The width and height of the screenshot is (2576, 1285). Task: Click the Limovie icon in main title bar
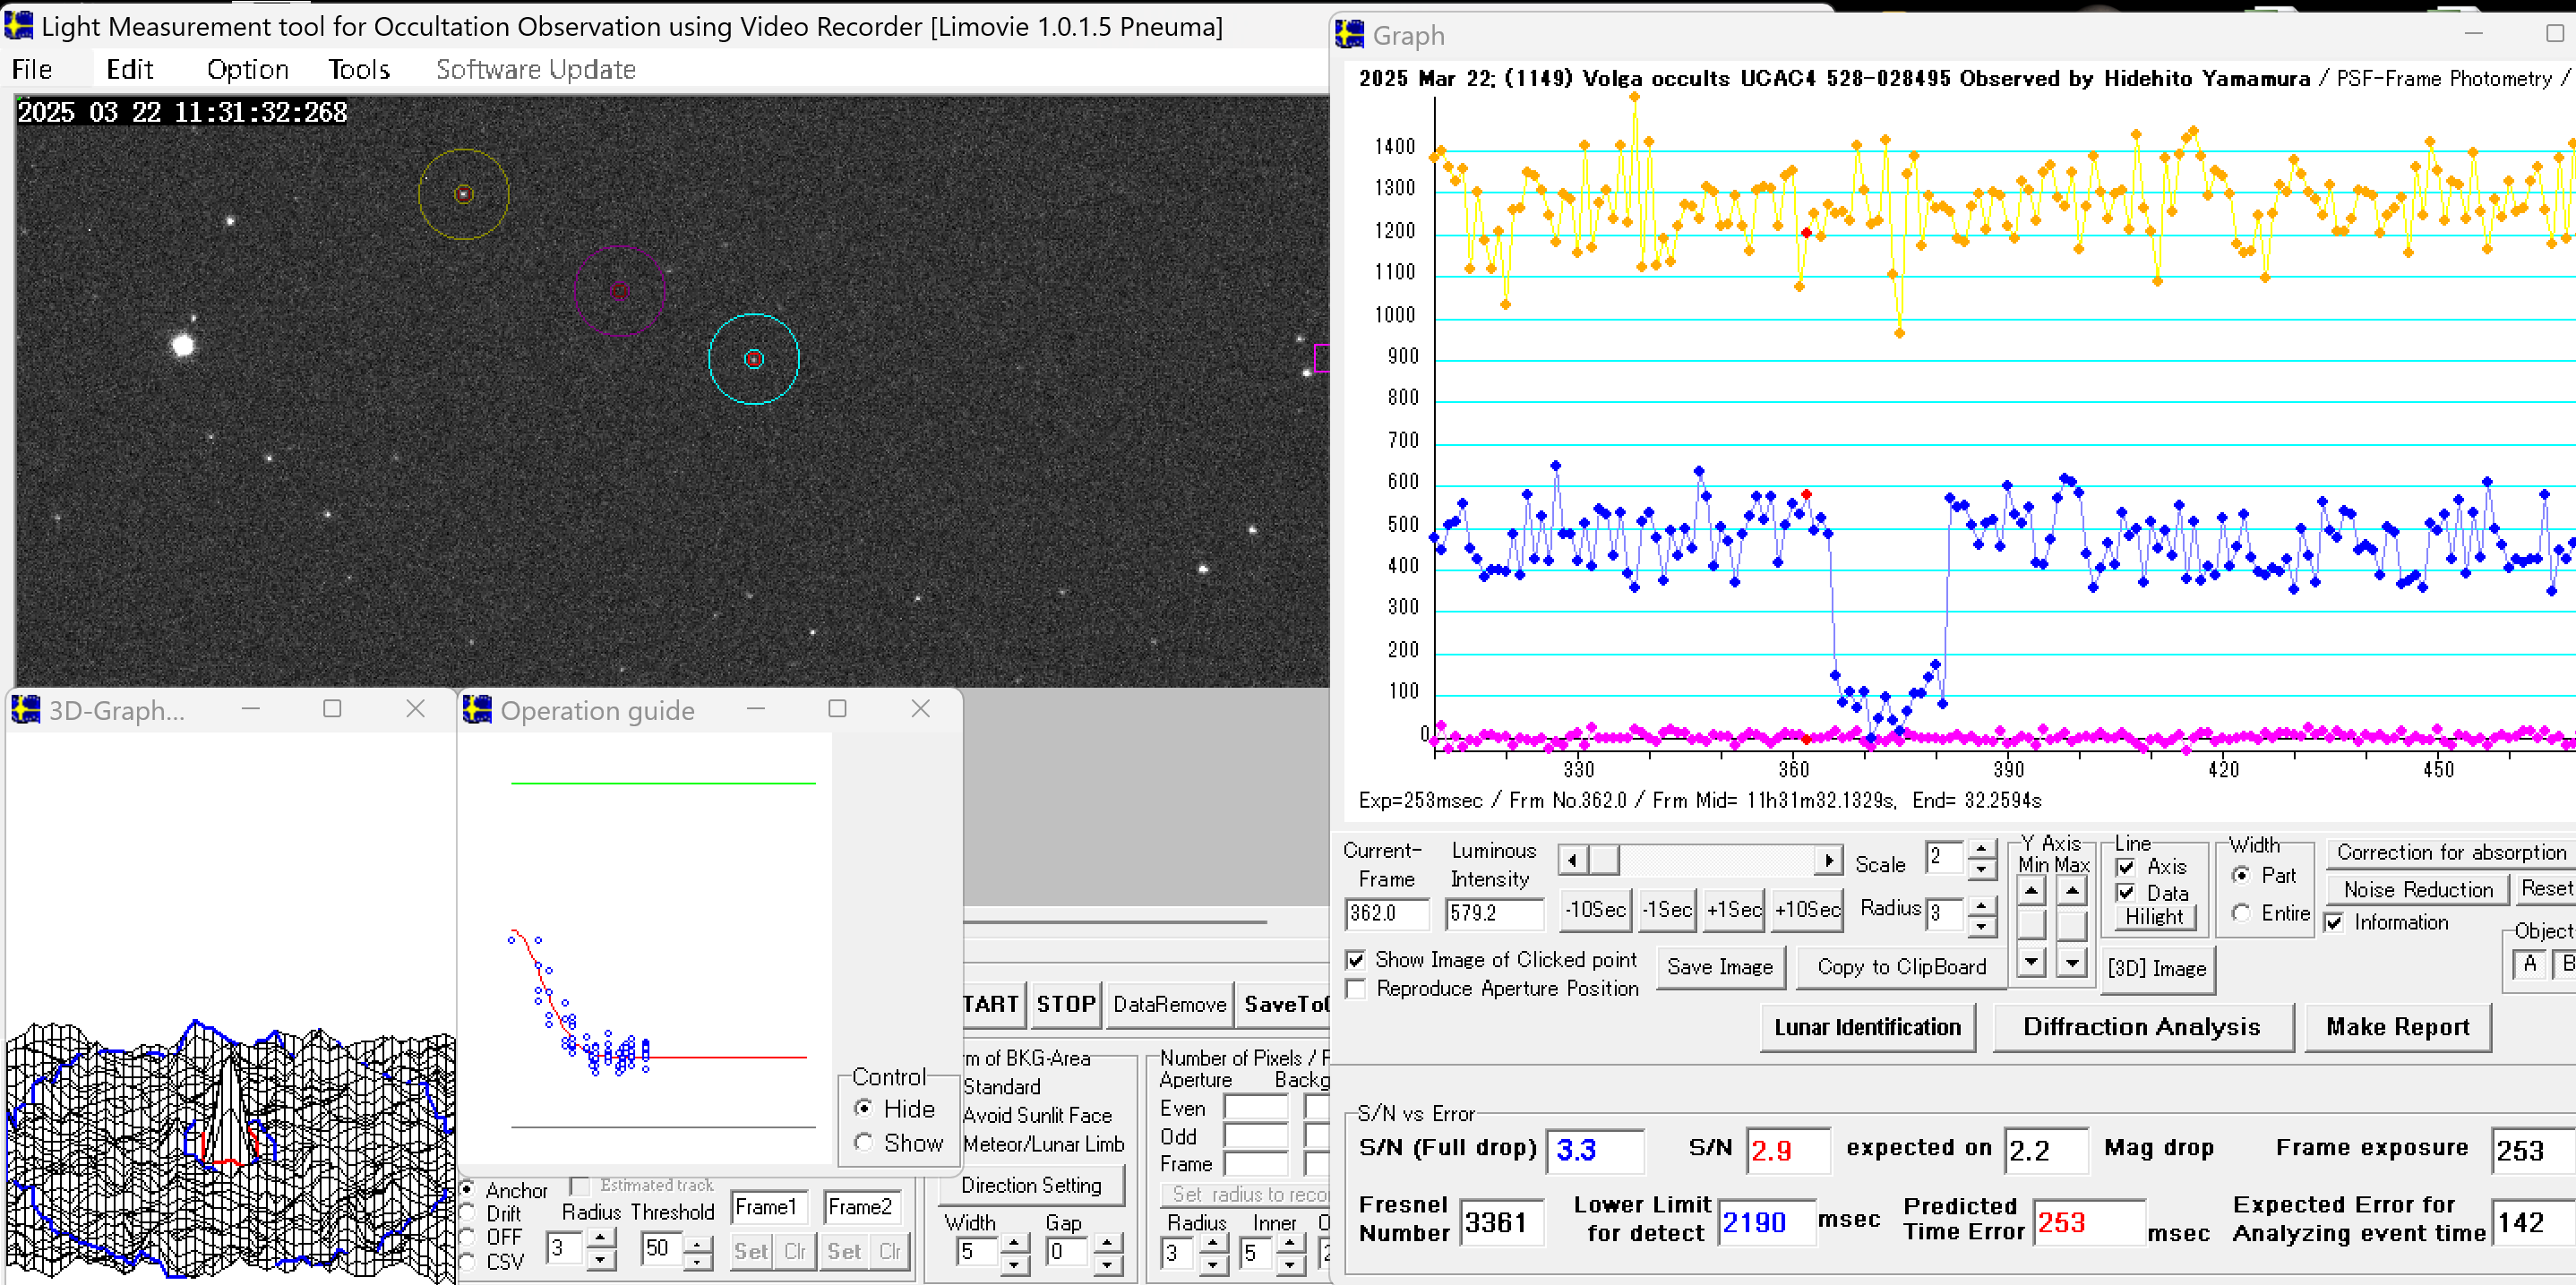pos(19,25)
